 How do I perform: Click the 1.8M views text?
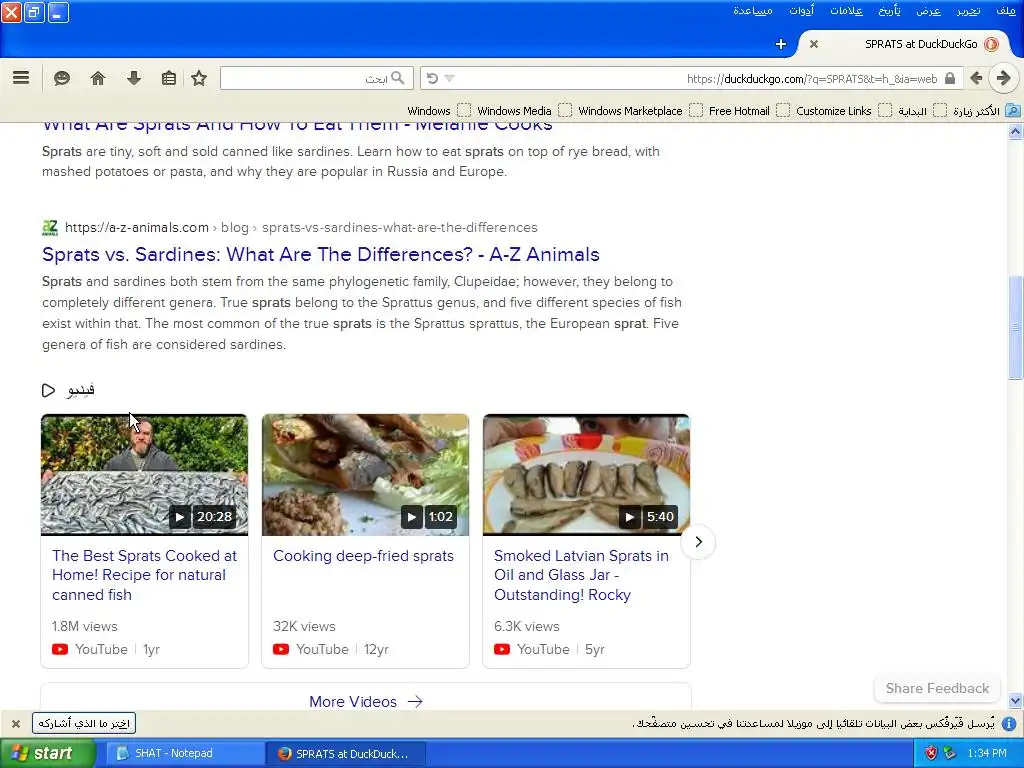coord(85,626)
